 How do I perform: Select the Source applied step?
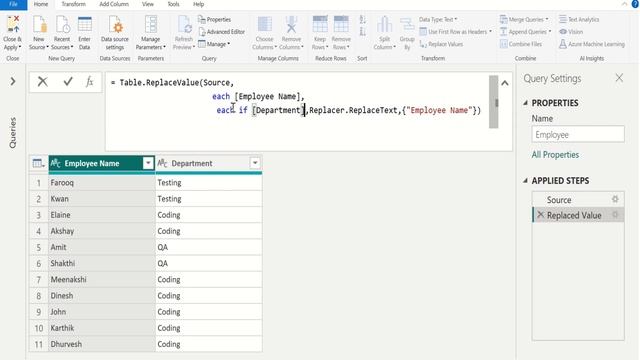click(578, 199)
